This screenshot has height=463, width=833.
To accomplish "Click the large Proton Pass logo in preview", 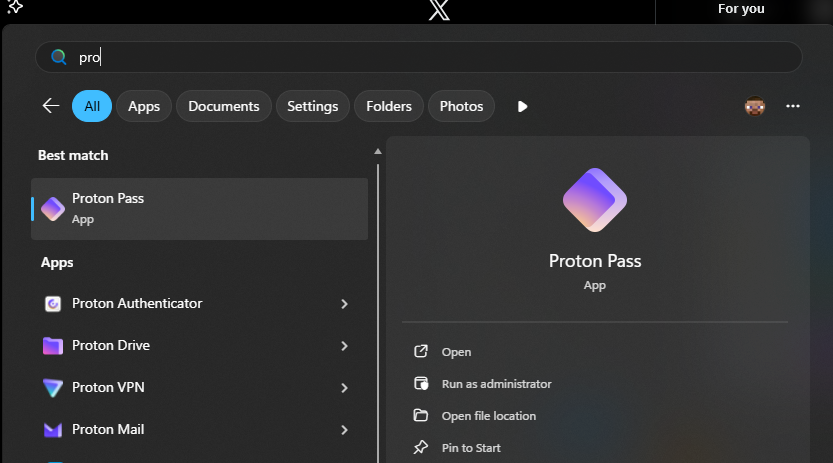I will [595, 200].
